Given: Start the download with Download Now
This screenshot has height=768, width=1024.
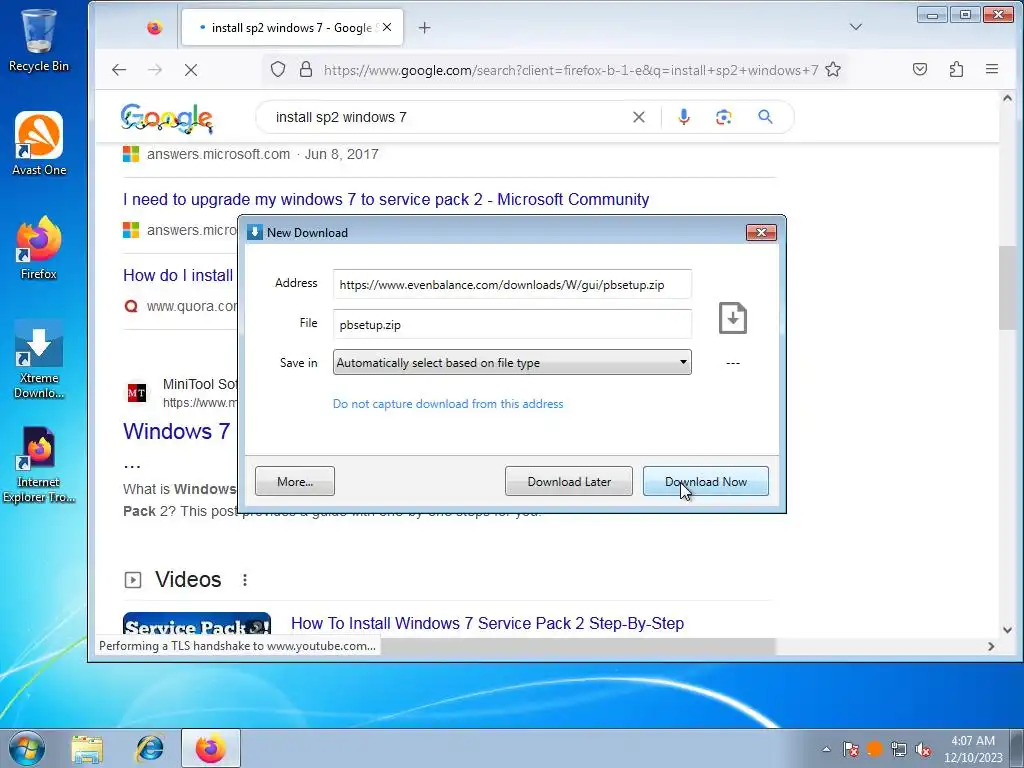Looking at the screenshot, I should (x=706, y=481).
